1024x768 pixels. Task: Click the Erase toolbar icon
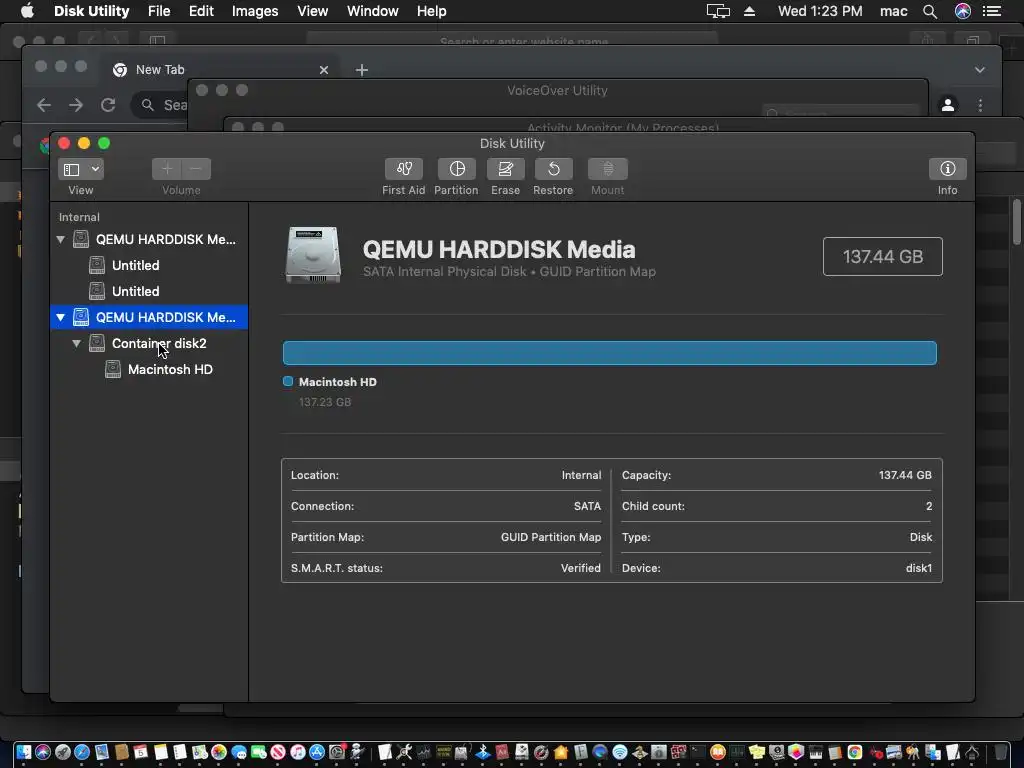click(x=505, y=169)
